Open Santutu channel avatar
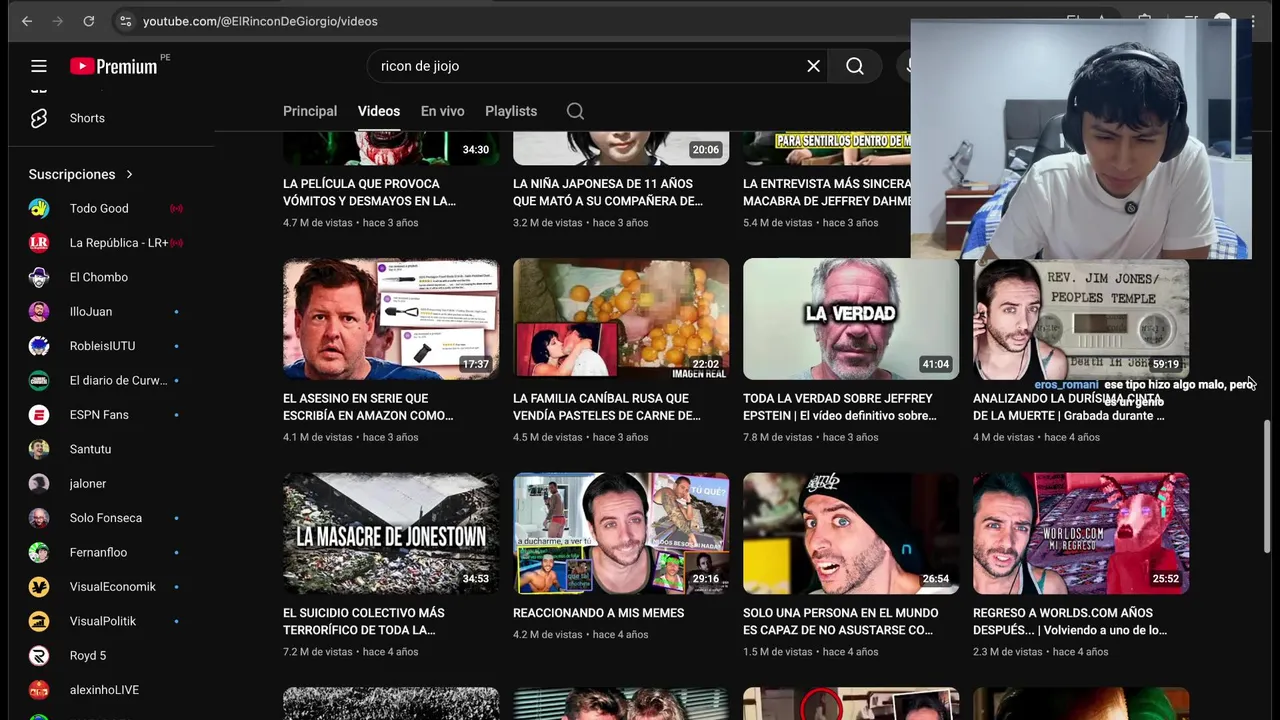Screen dimensions: 1280x720 39,449
